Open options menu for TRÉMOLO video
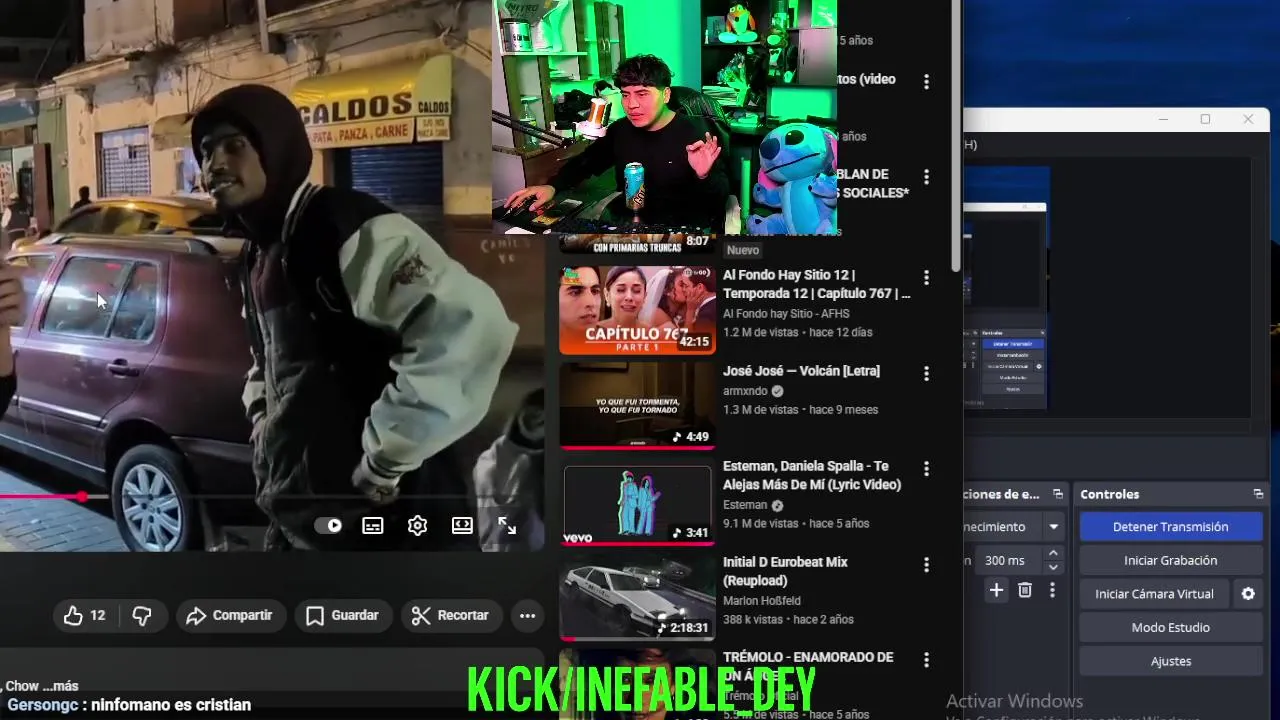This screenshot has height=720, width=1280. pos(926,660)
